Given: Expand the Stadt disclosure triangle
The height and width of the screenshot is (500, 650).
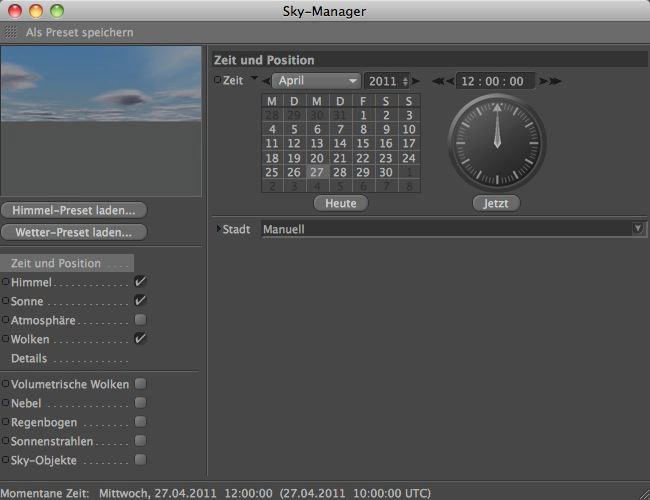Looking at the screenshot, I should click(218, 229).
